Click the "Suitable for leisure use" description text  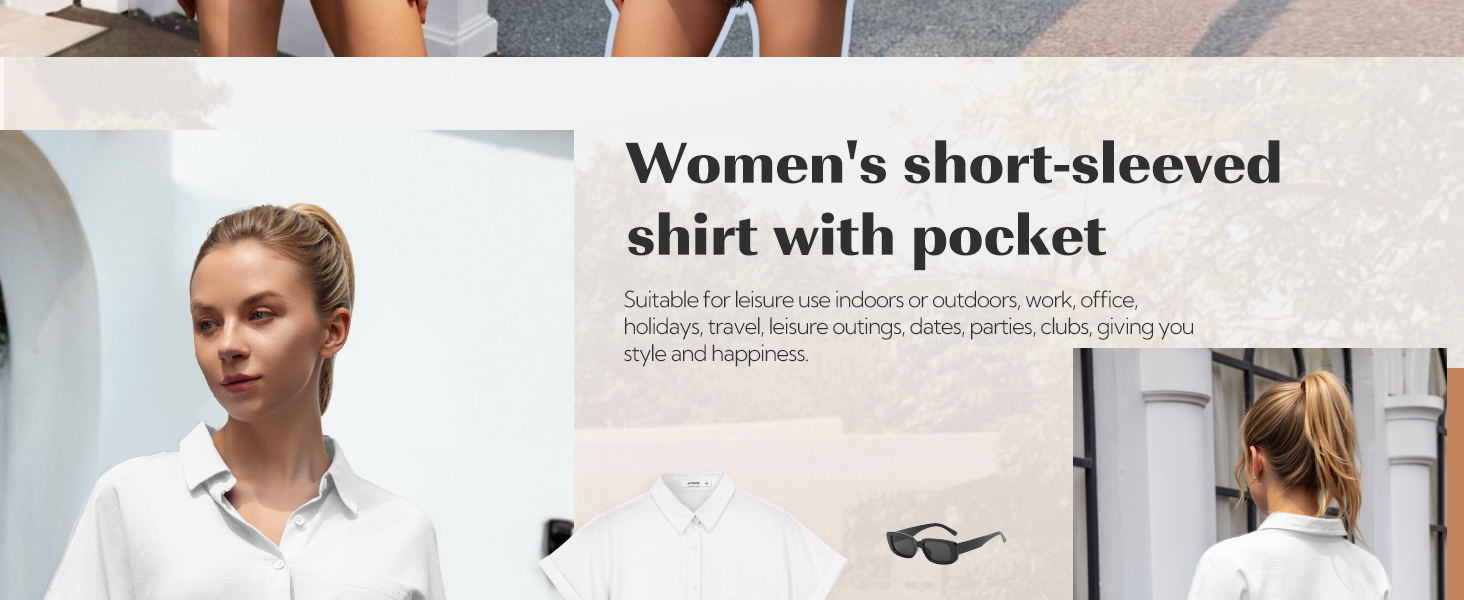[x=908, y=327]
